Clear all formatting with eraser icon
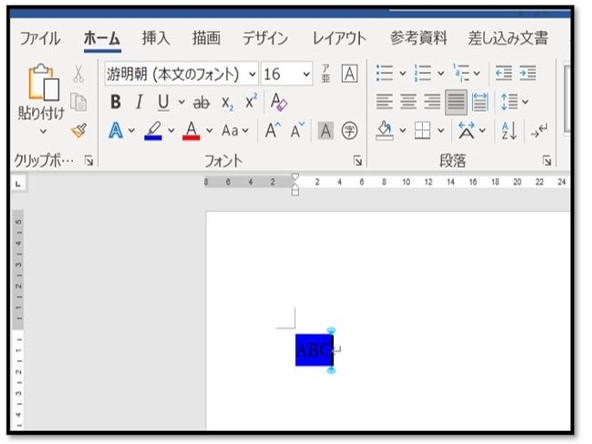Image resolution: width=592 pixels, height=444 pixels. pyautogui.click(x=279, y=102)
